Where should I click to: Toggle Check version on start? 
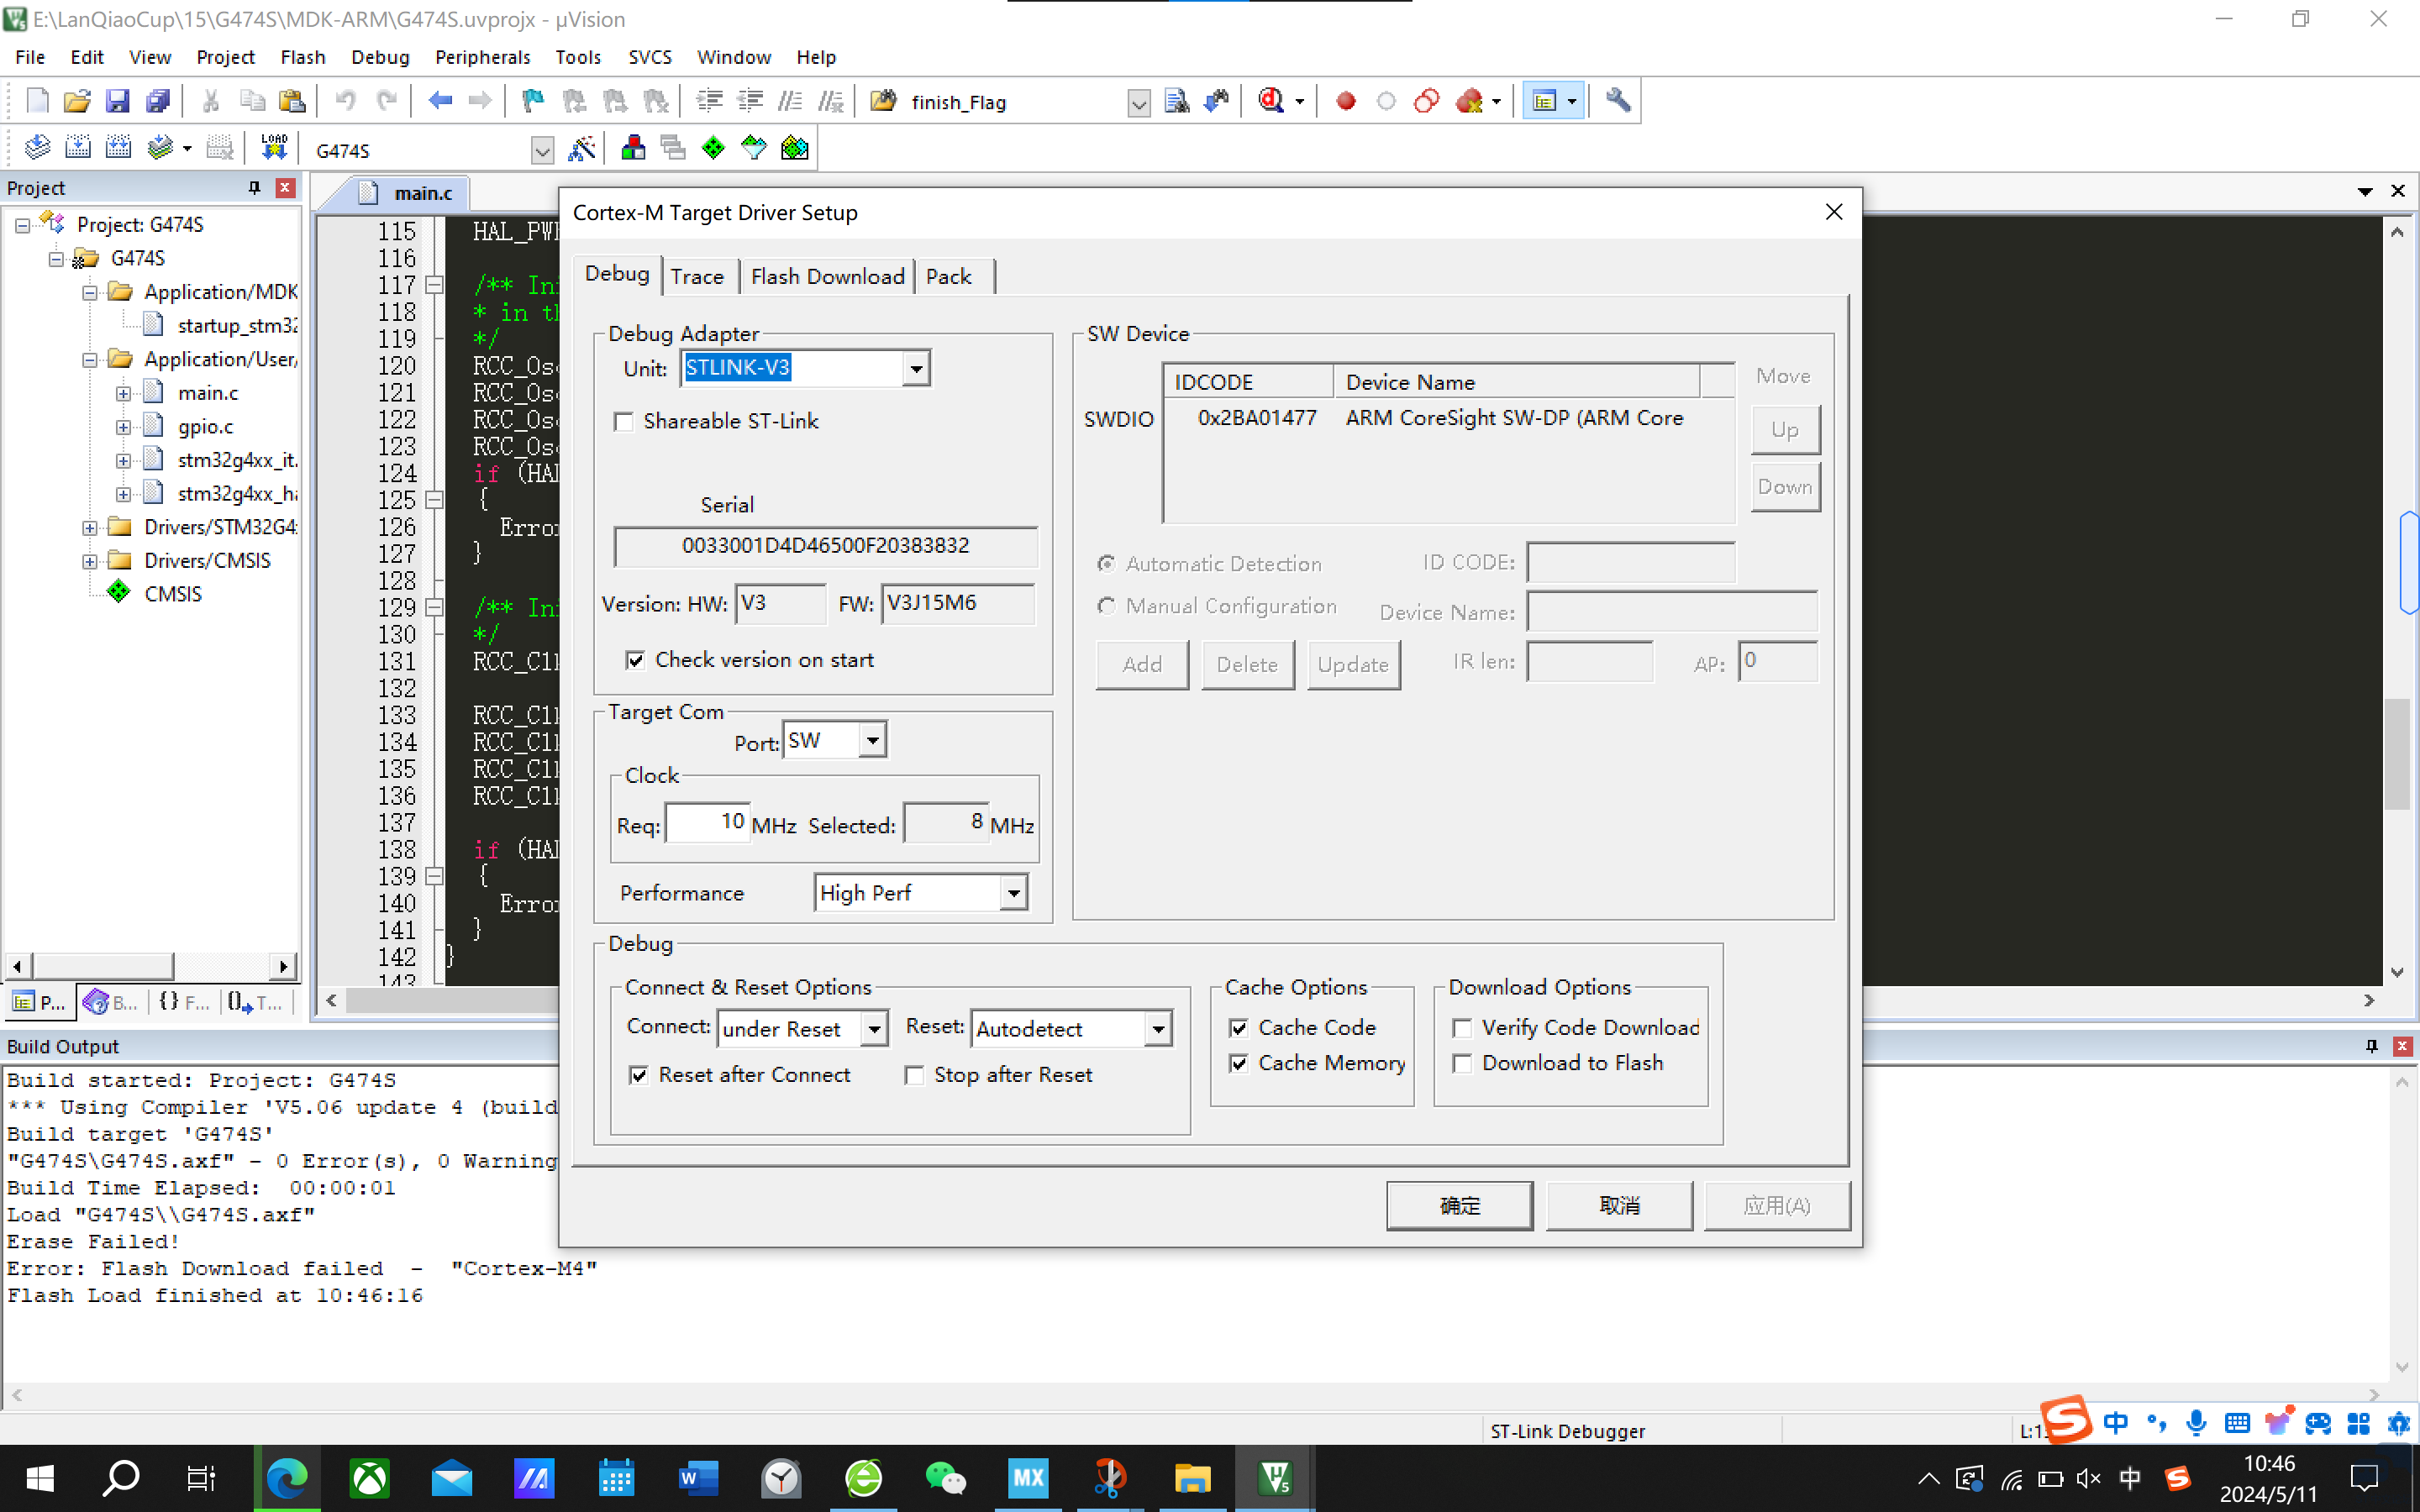(635, 660)
